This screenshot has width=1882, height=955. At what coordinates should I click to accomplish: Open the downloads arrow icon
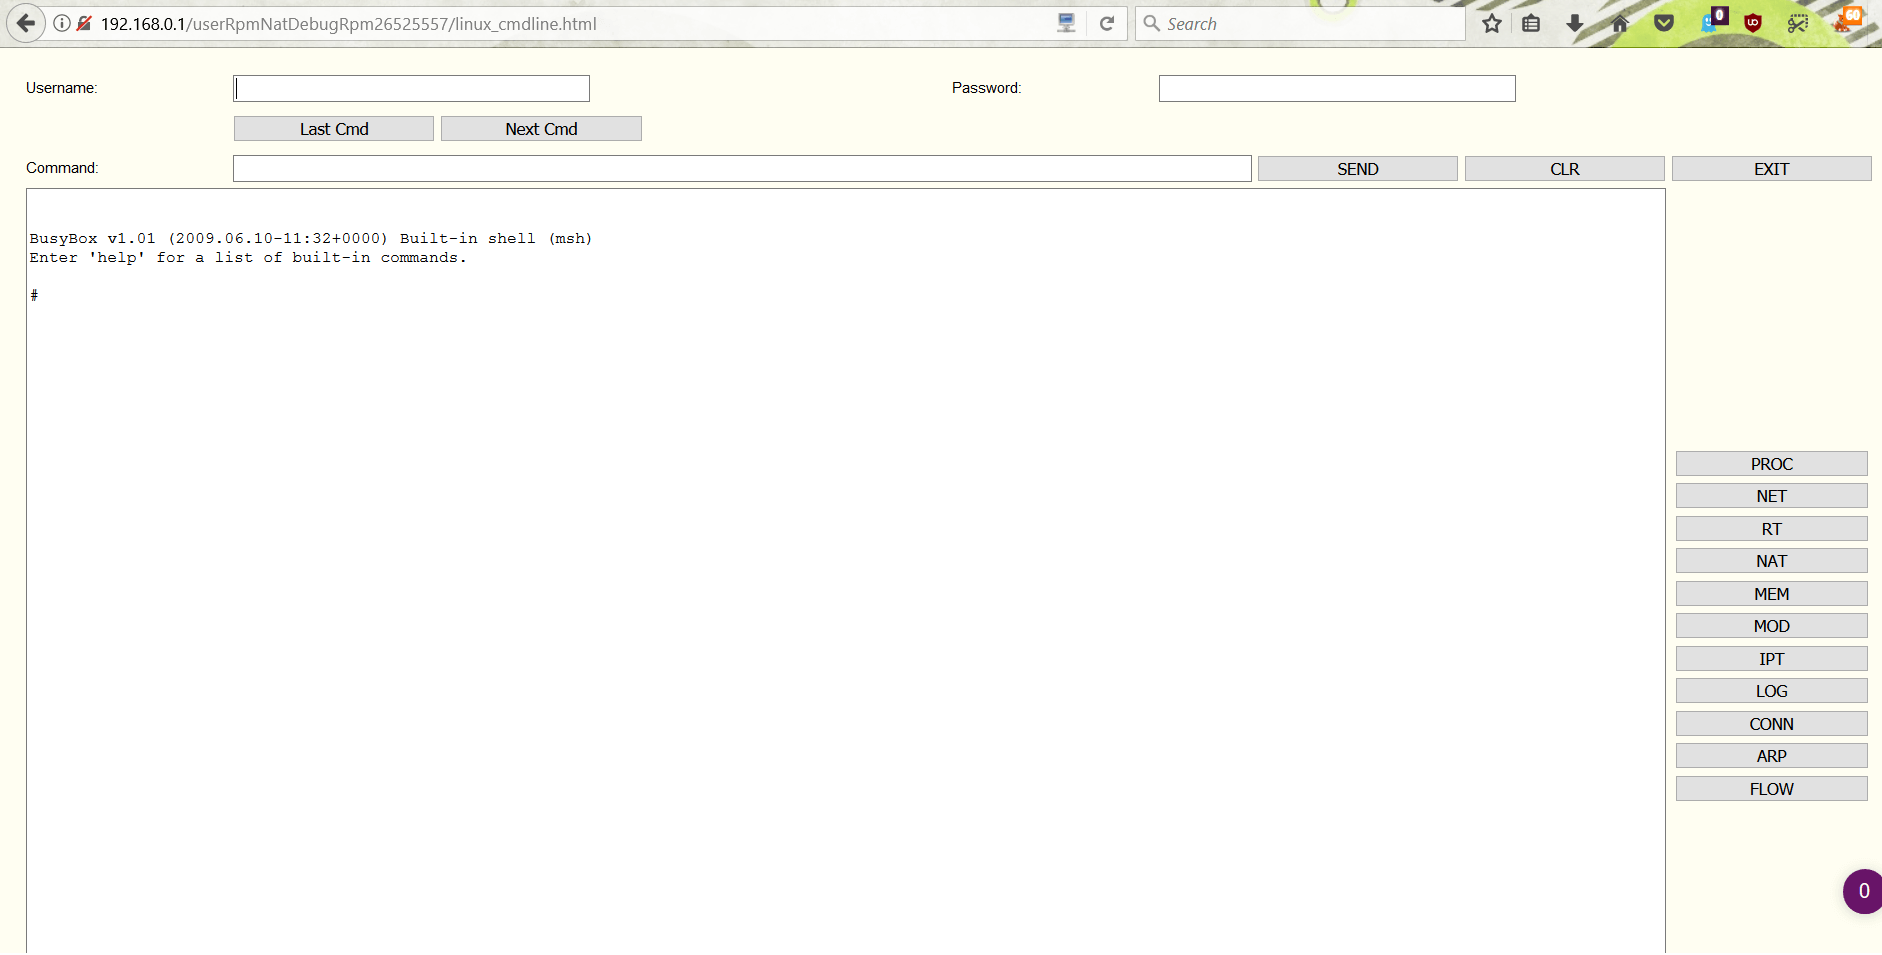click(x=1575, y=23)
